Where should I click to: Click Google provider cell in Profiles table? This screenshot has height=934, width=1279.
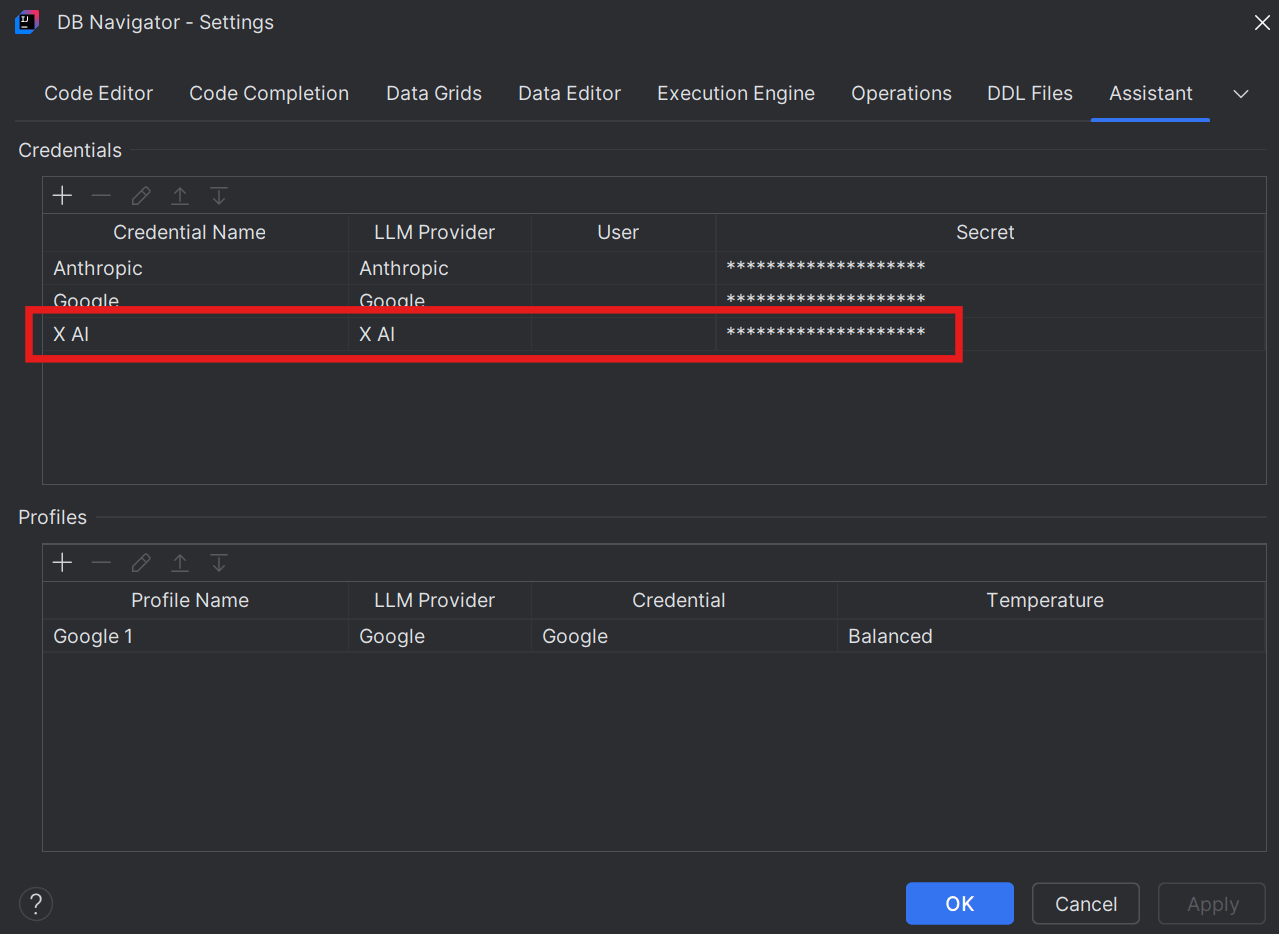[x=440, y=636]
